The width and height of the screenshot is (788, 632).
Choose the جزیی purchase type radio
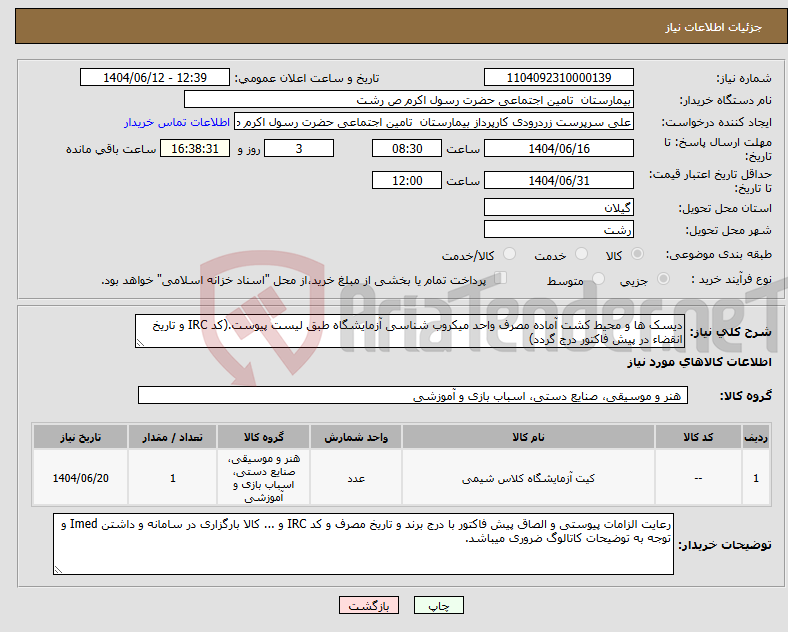663,279
